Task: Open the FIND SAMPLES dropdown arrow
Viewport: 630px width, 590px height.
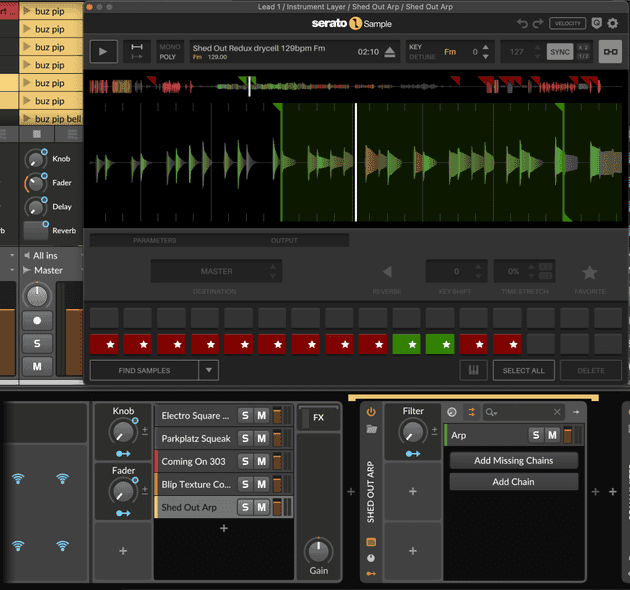Action: [x=209, y=370]
